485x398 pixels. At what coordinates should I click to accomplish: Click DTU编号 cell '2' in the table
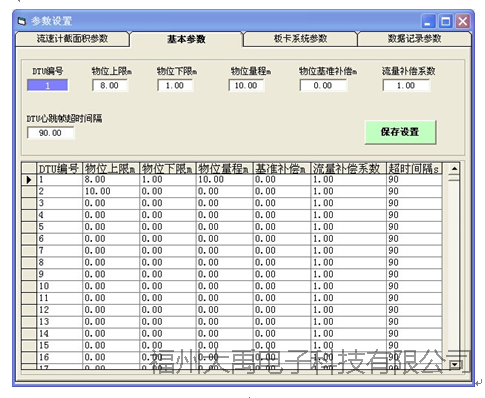pos(59,192)
